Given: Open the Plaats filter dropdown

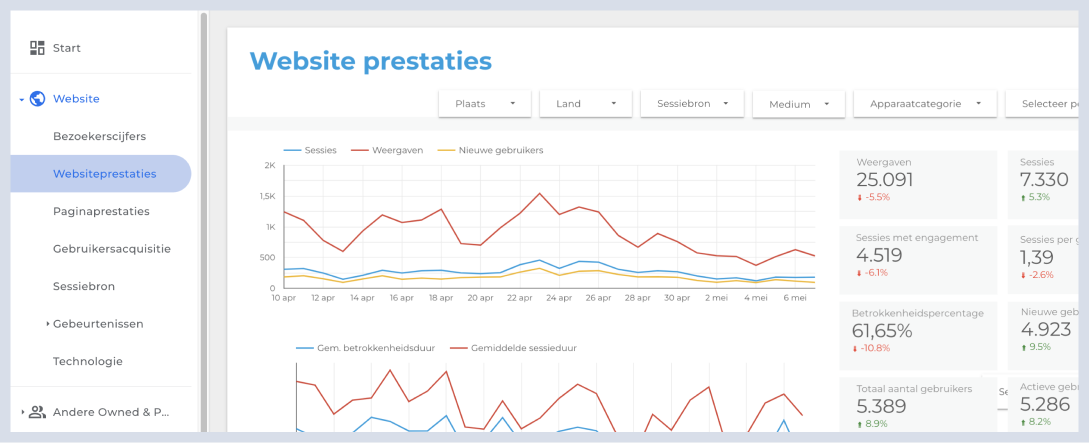Looking at the screenshot, I should click(x=485, y=103).
